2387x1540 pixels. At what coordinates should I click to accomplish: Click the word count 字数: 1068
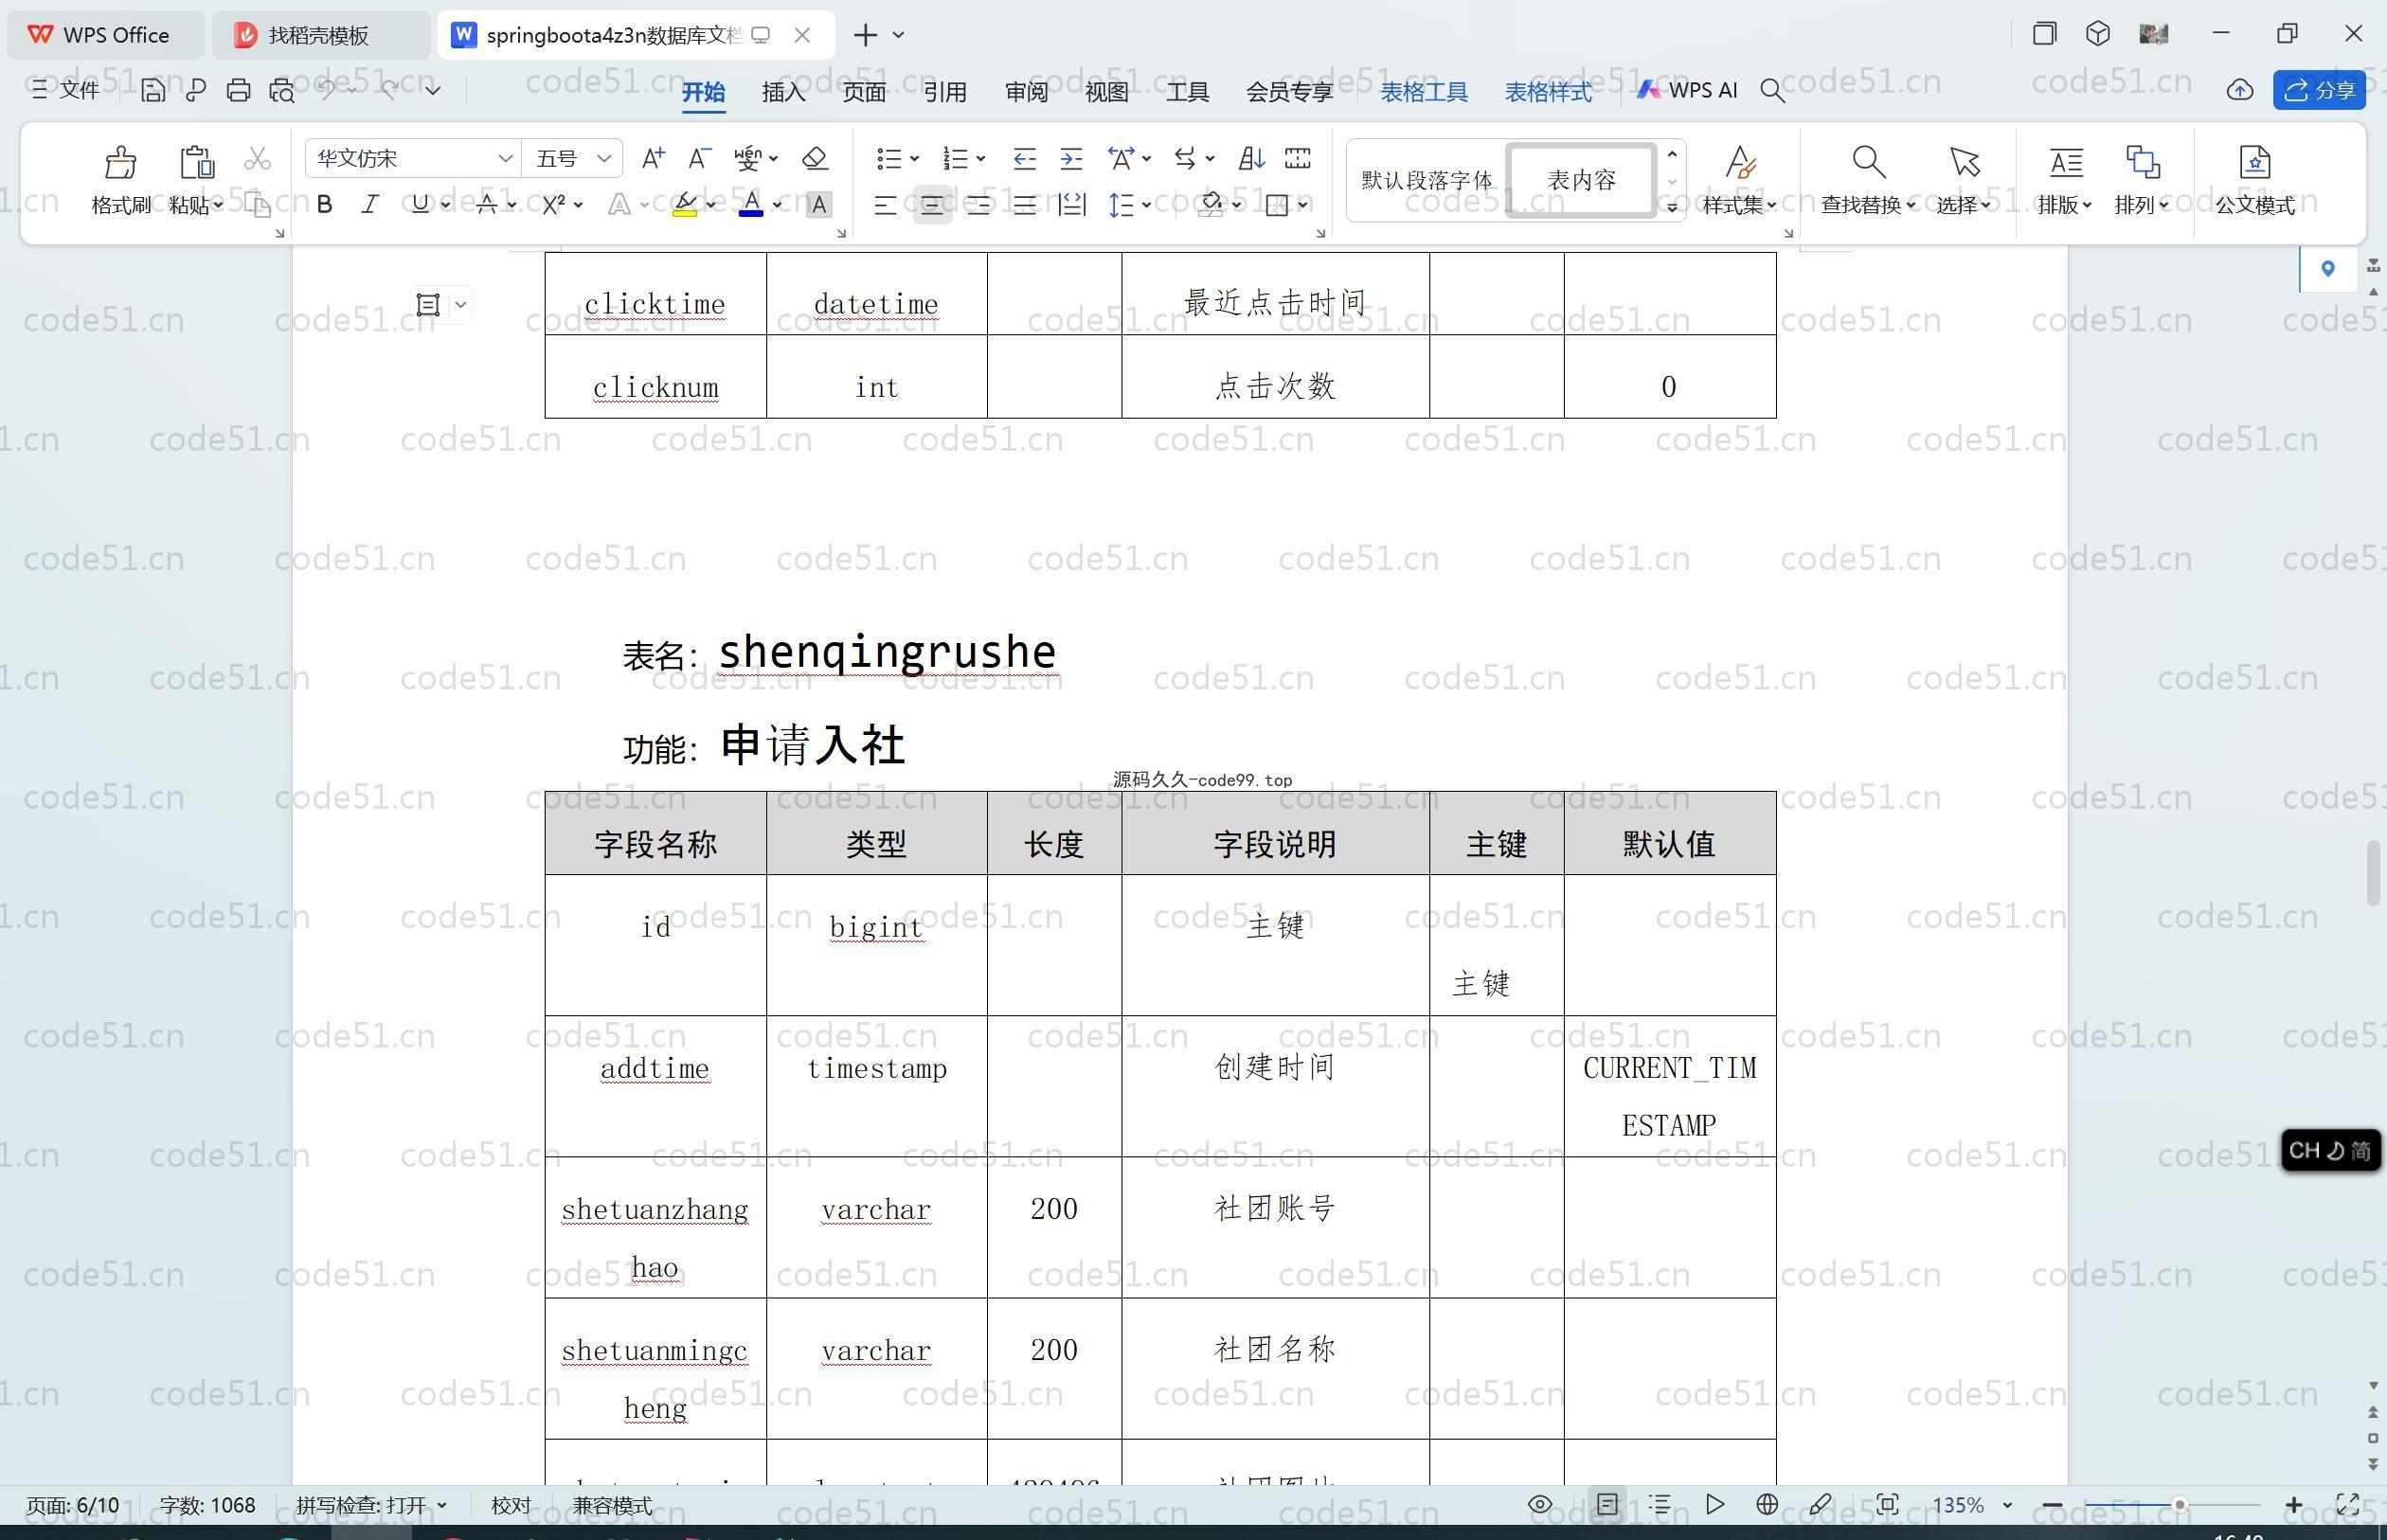(207, 1505)
